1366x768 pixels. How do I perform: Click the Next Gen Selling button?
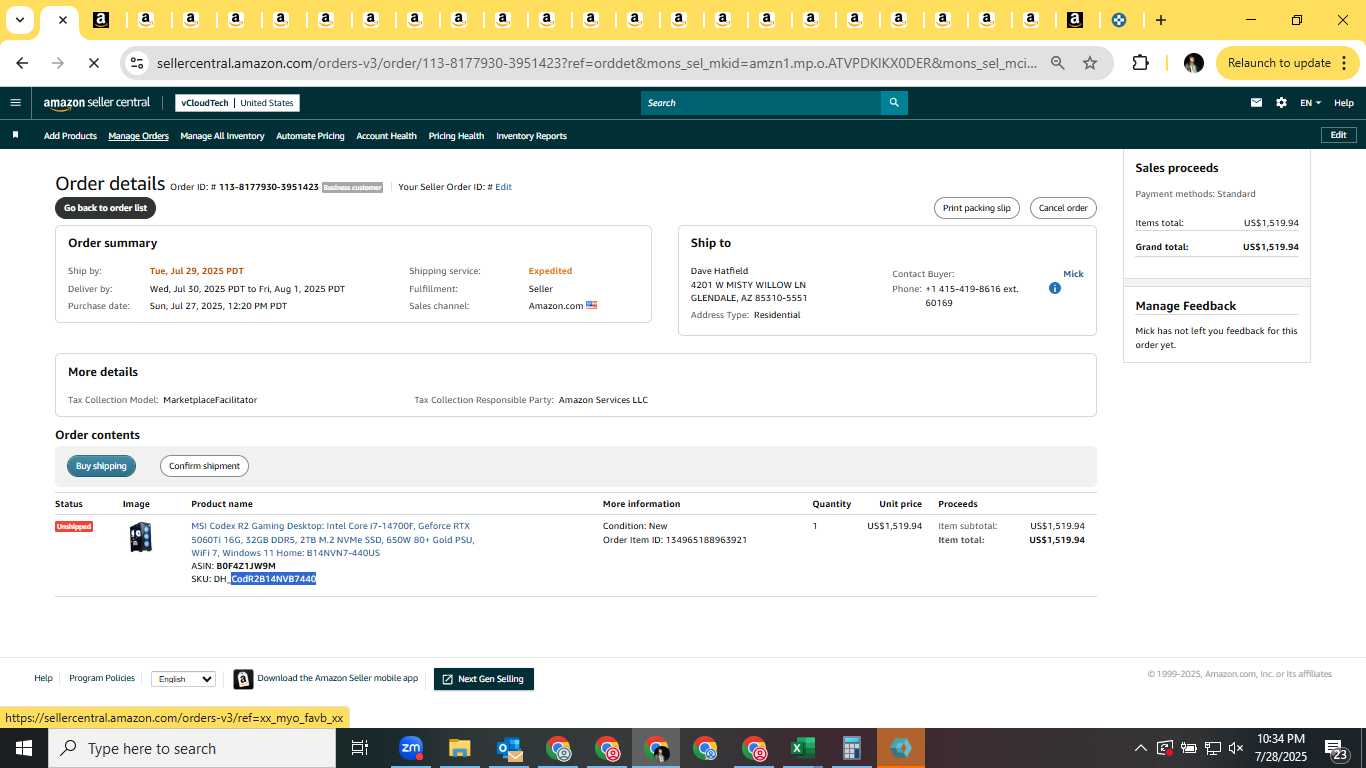coord(484,679)
